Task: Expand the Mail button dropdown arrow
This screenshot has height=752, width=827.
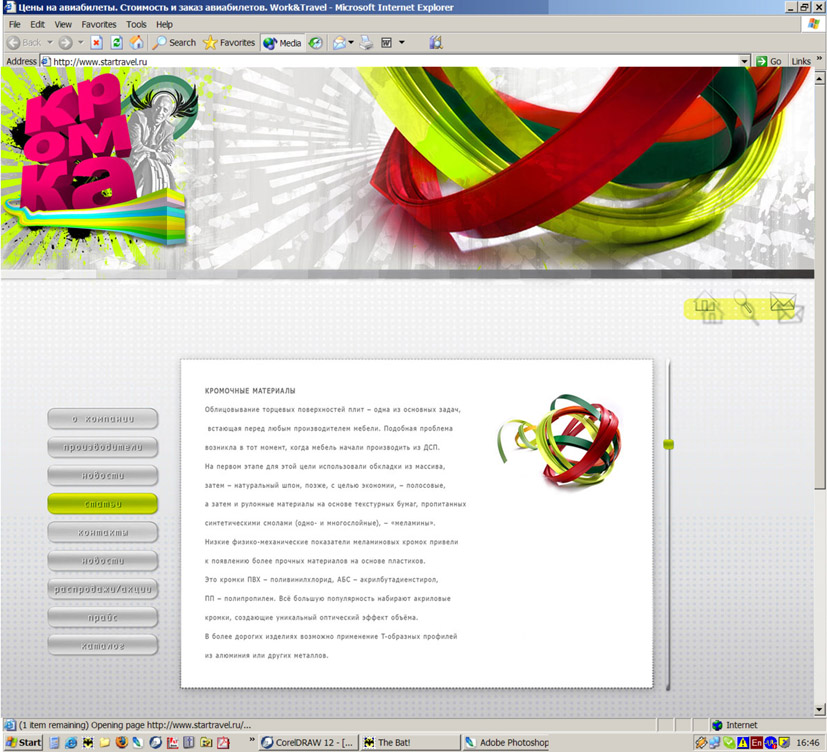Action: tap(351, 43)
